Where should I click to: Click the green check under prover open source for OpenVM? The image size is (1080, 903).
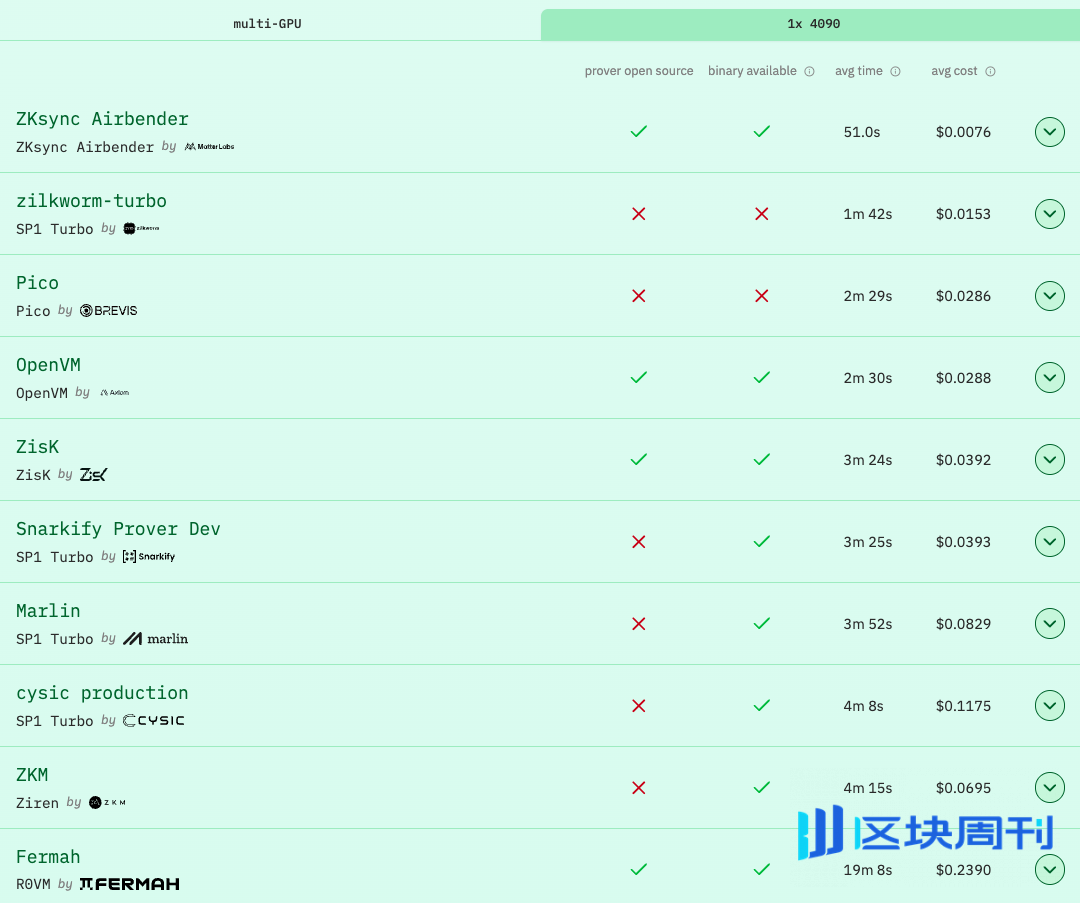coord(638,378)
